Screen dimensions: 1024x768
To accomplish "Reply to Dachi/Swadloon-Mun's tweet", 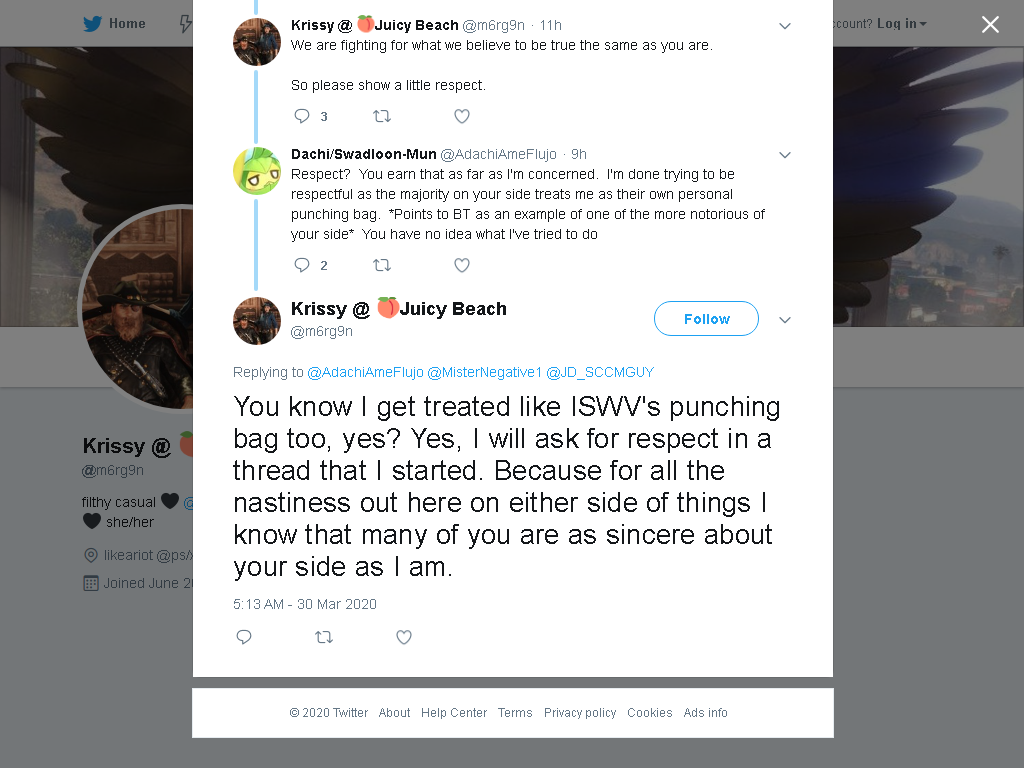I will tap(302, 265).
